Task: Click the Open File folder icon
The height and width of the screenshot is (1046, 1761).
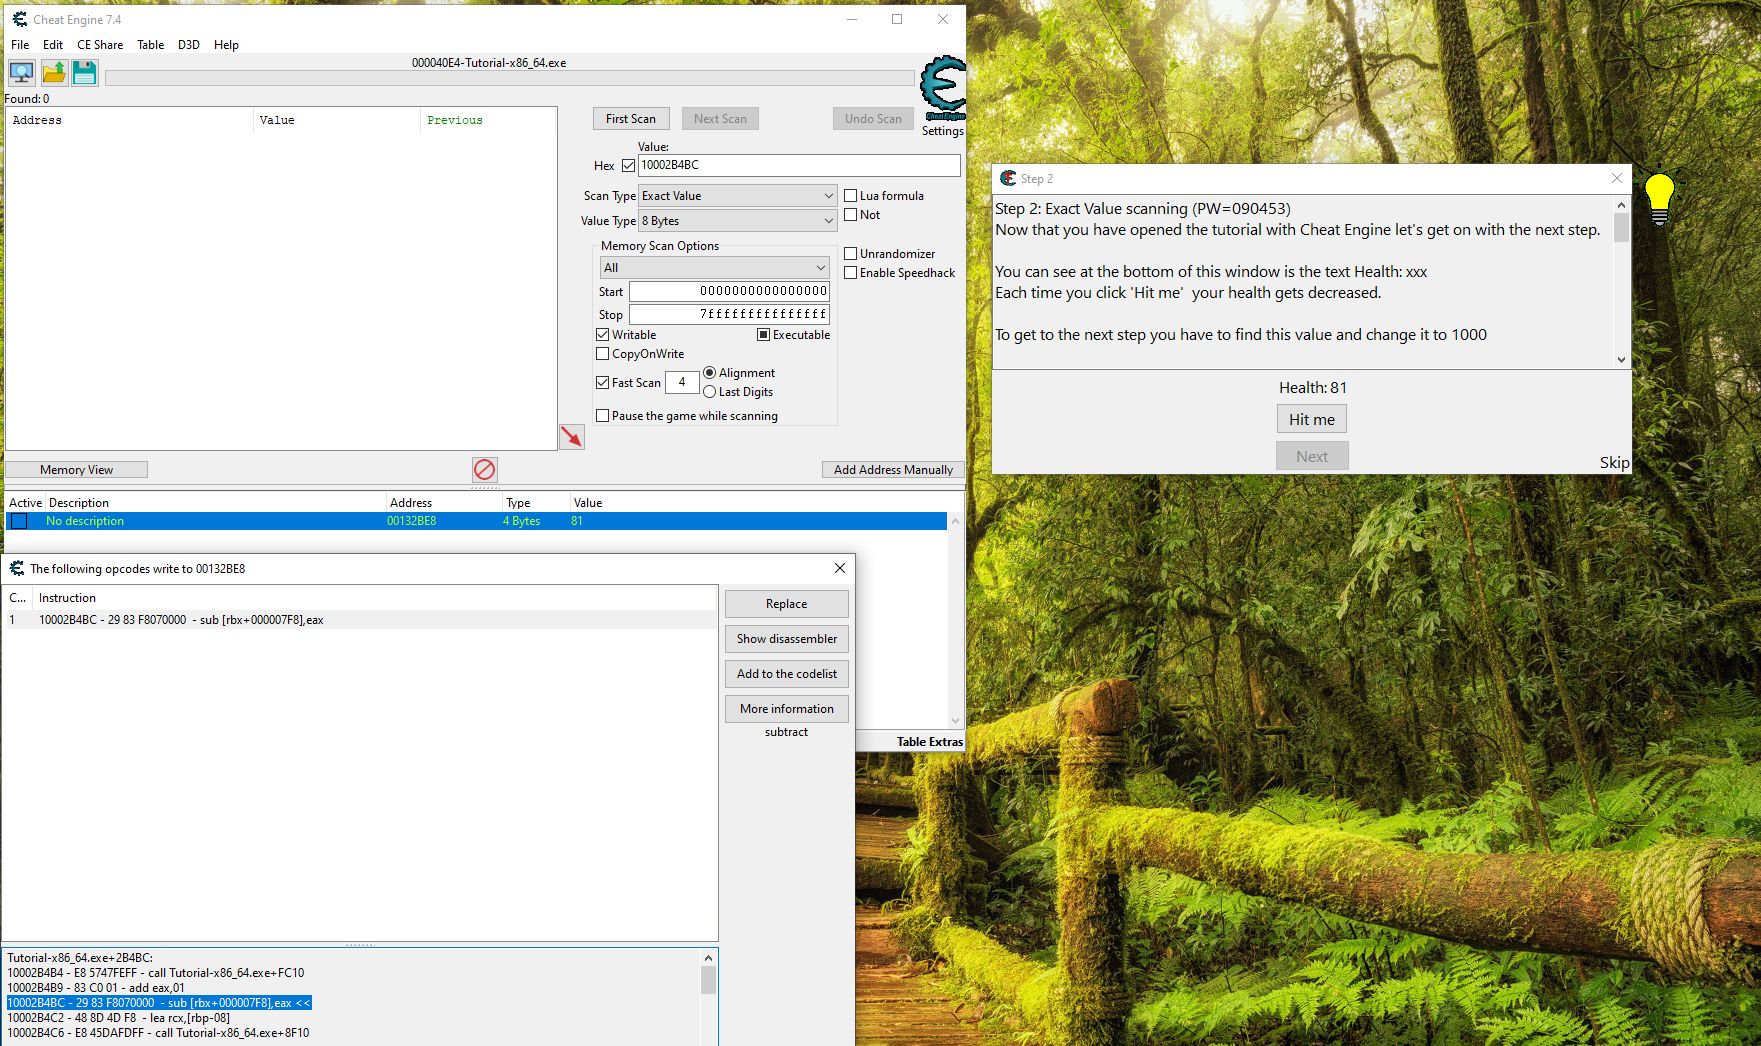Action: [x=54, y=72]
